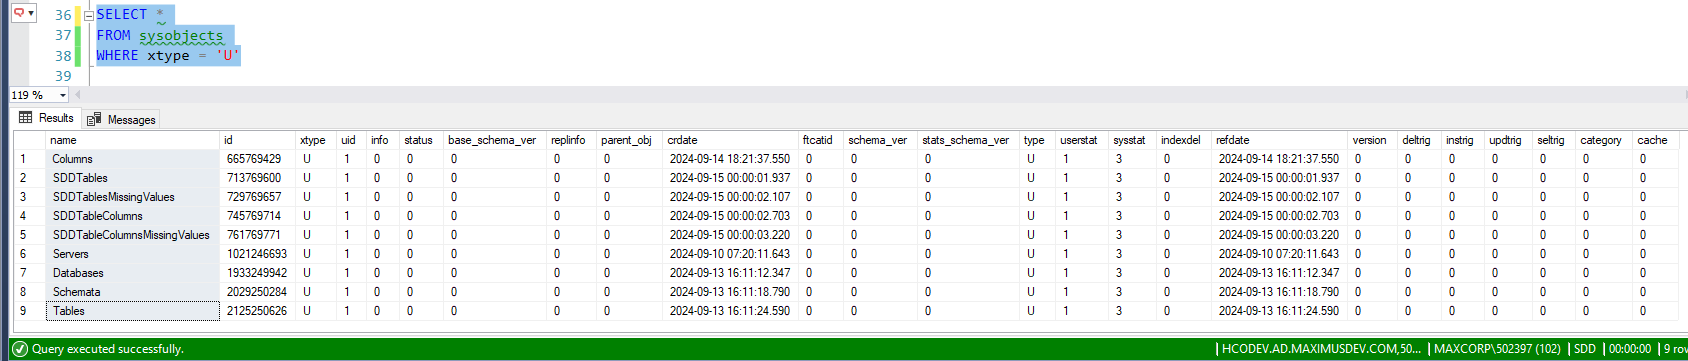Click the 'ftcatid' column header

click(820, 140)
